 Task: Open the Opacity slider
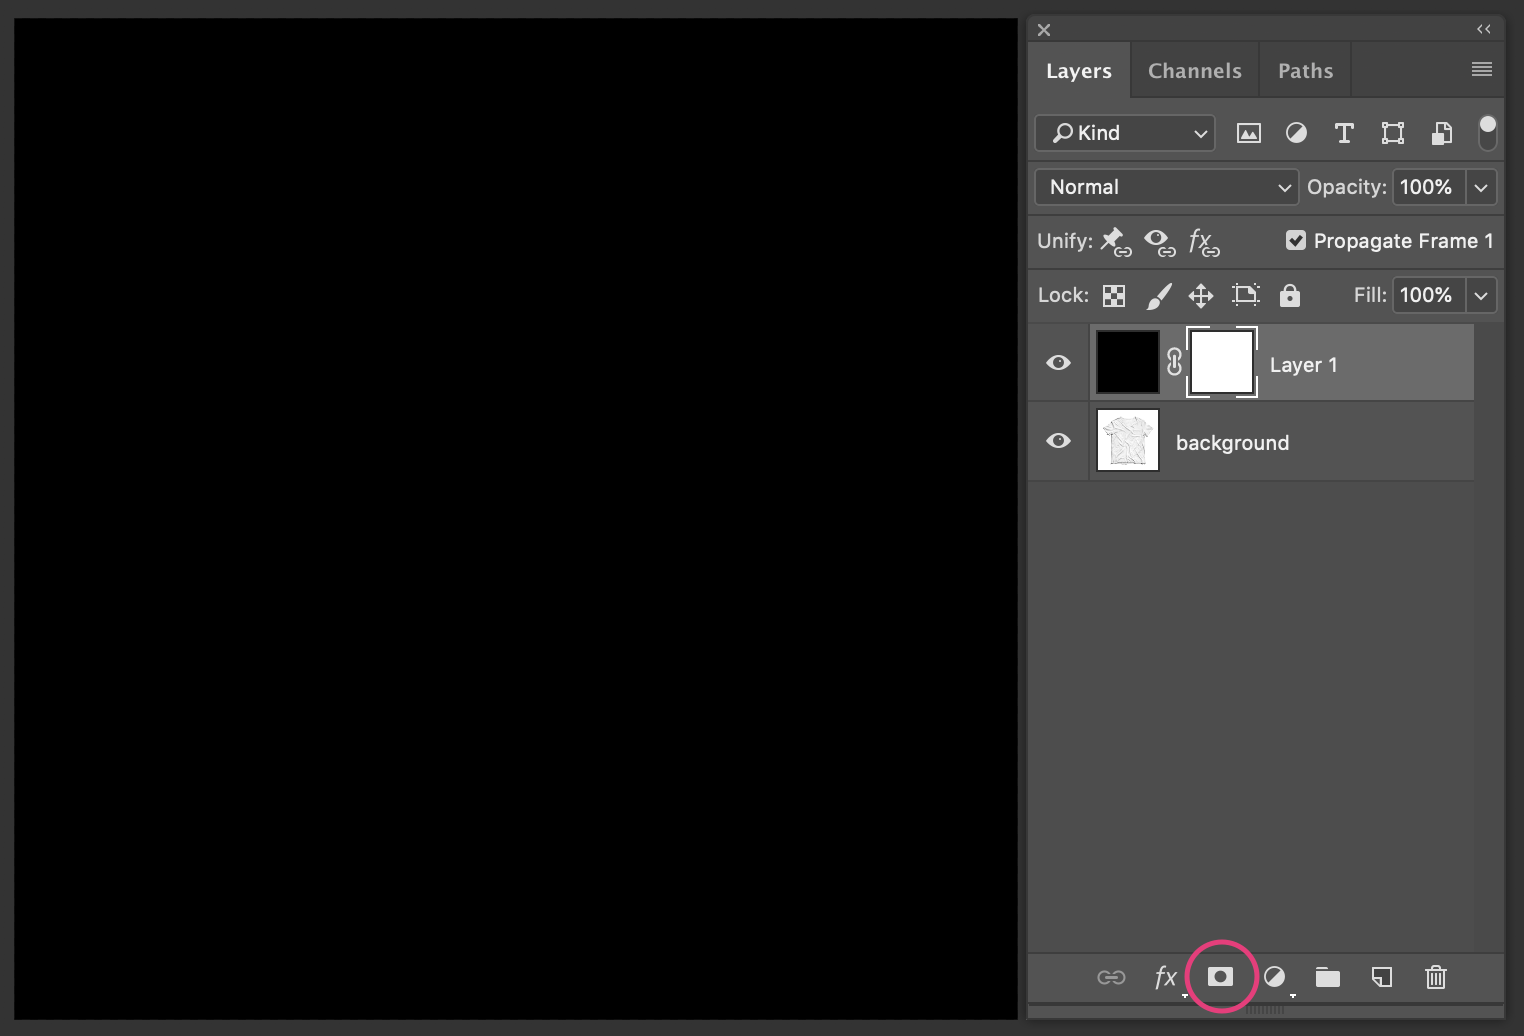click(1481, 187)
